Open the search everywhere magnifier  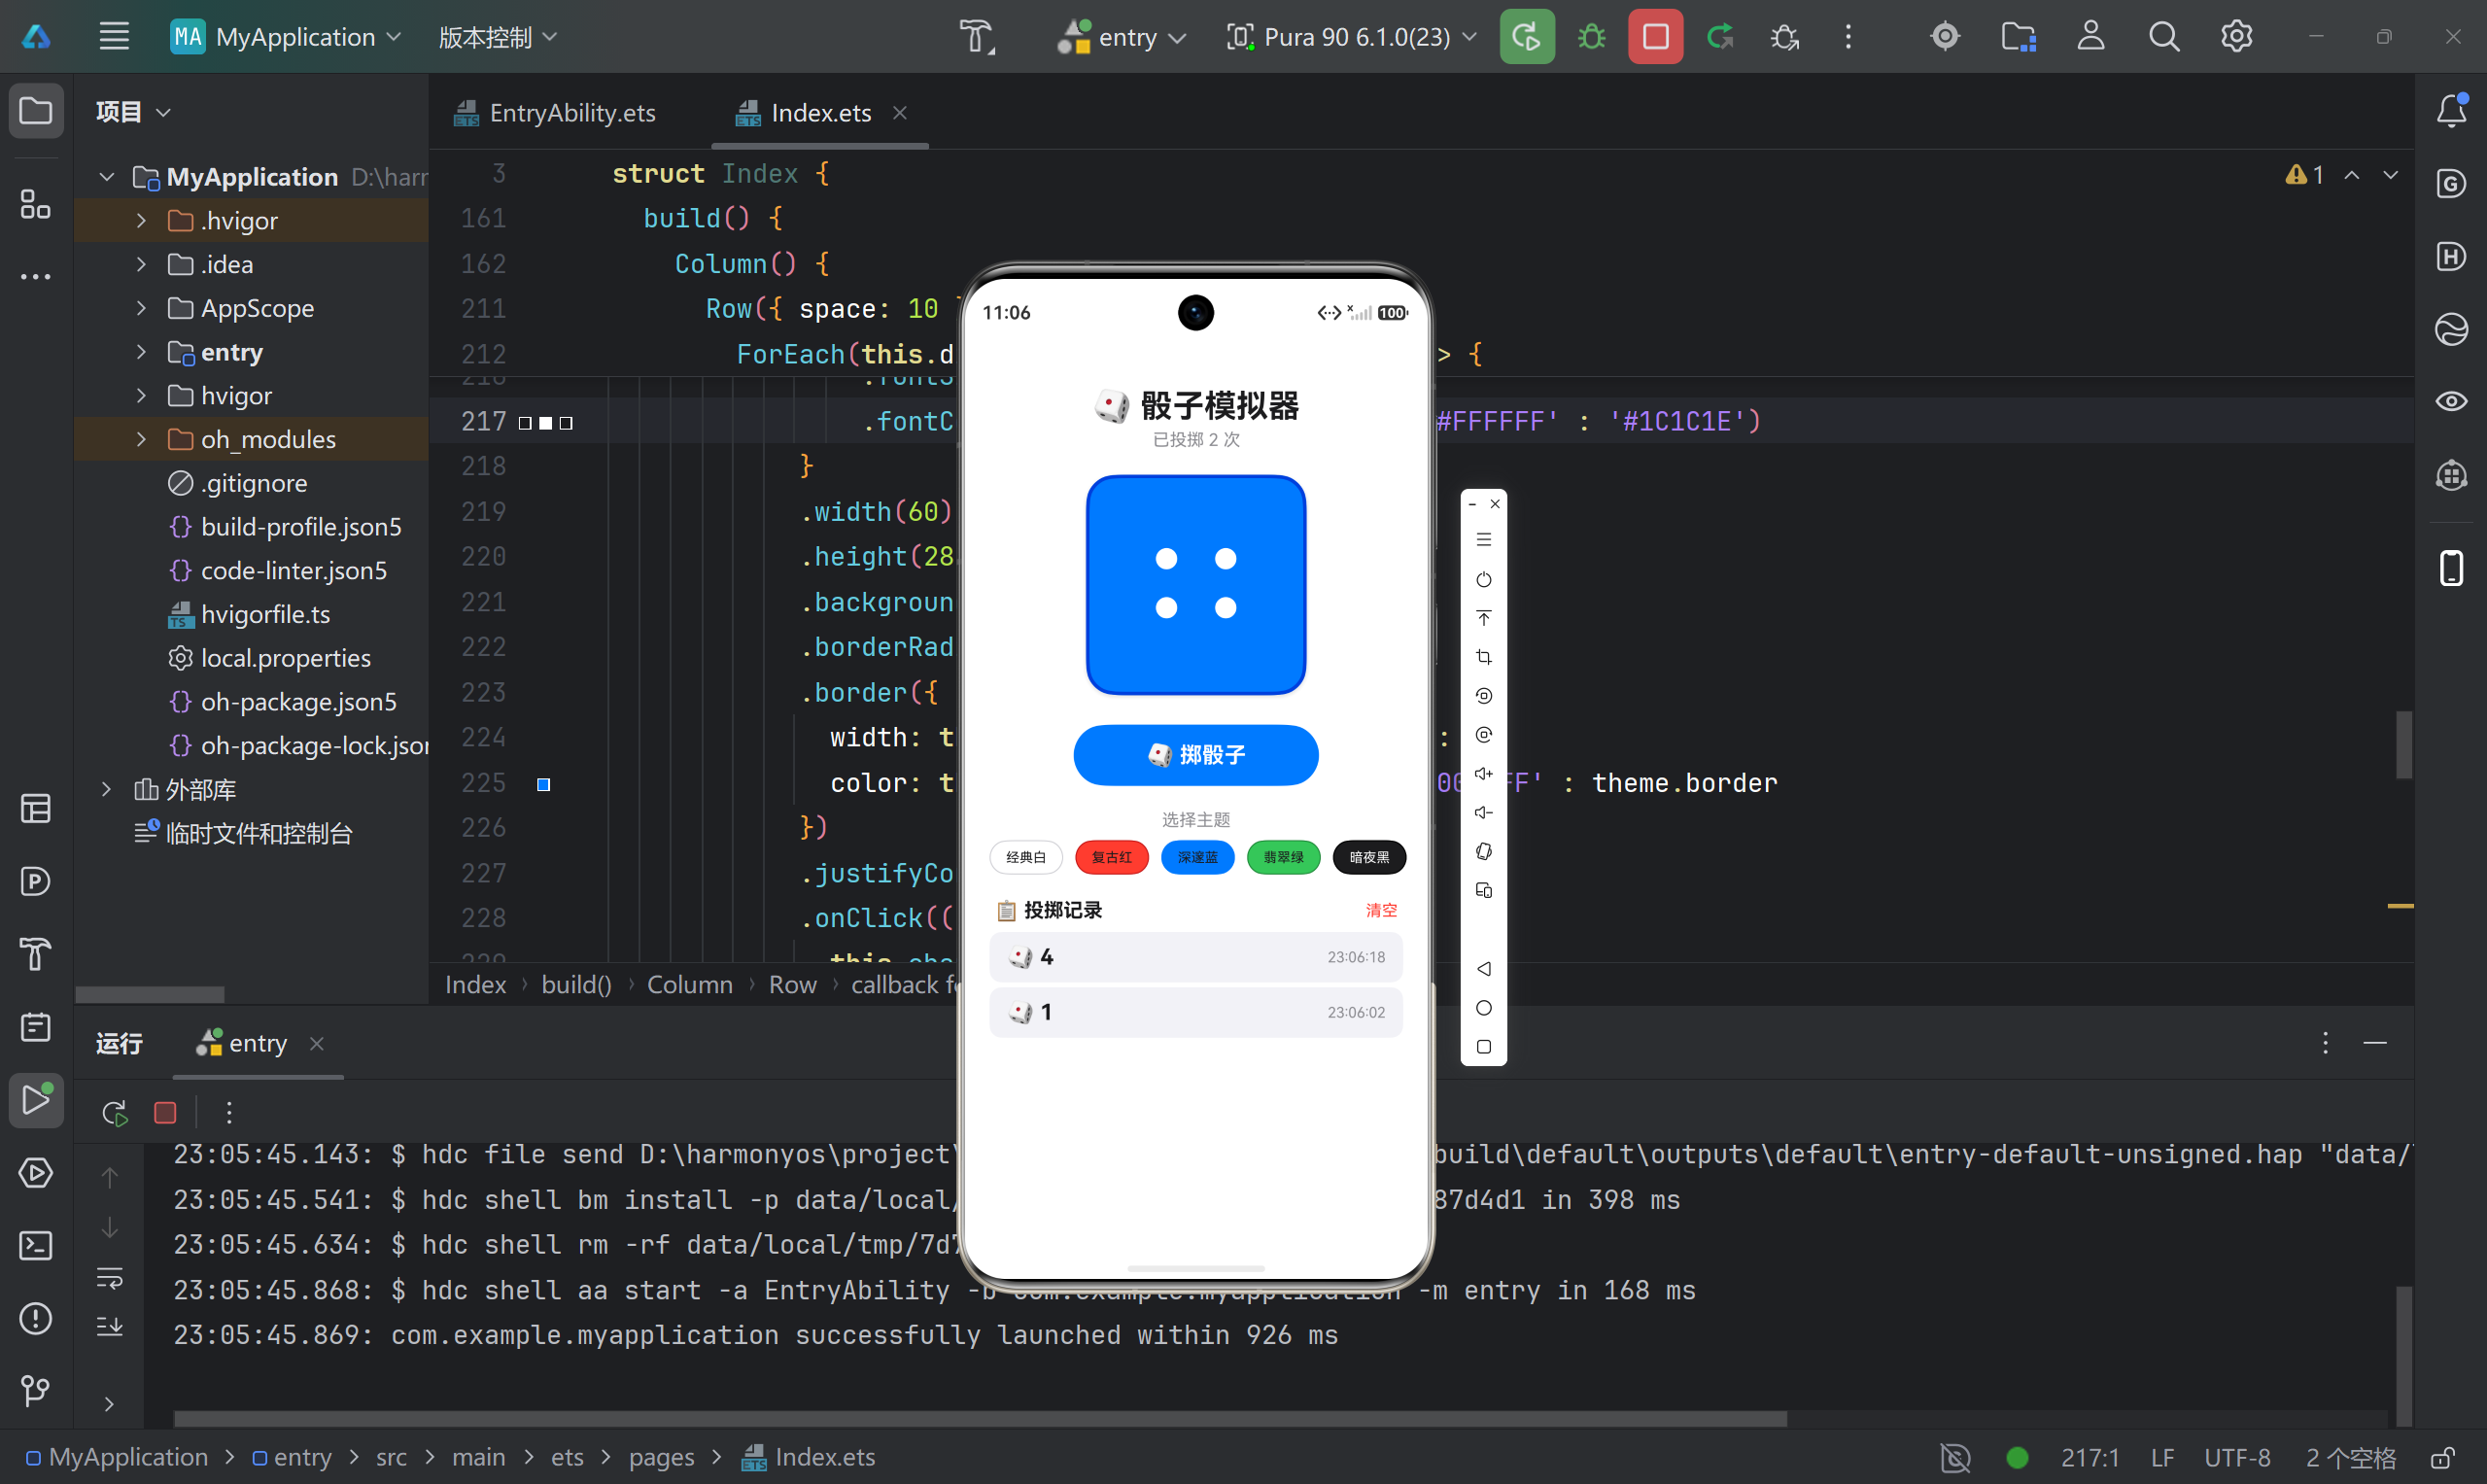2164,37
